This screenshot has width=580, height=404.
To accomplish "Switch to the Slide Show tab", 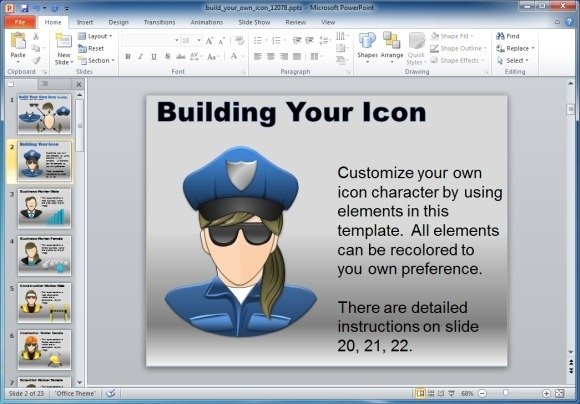I will click(x=254, y=22).
